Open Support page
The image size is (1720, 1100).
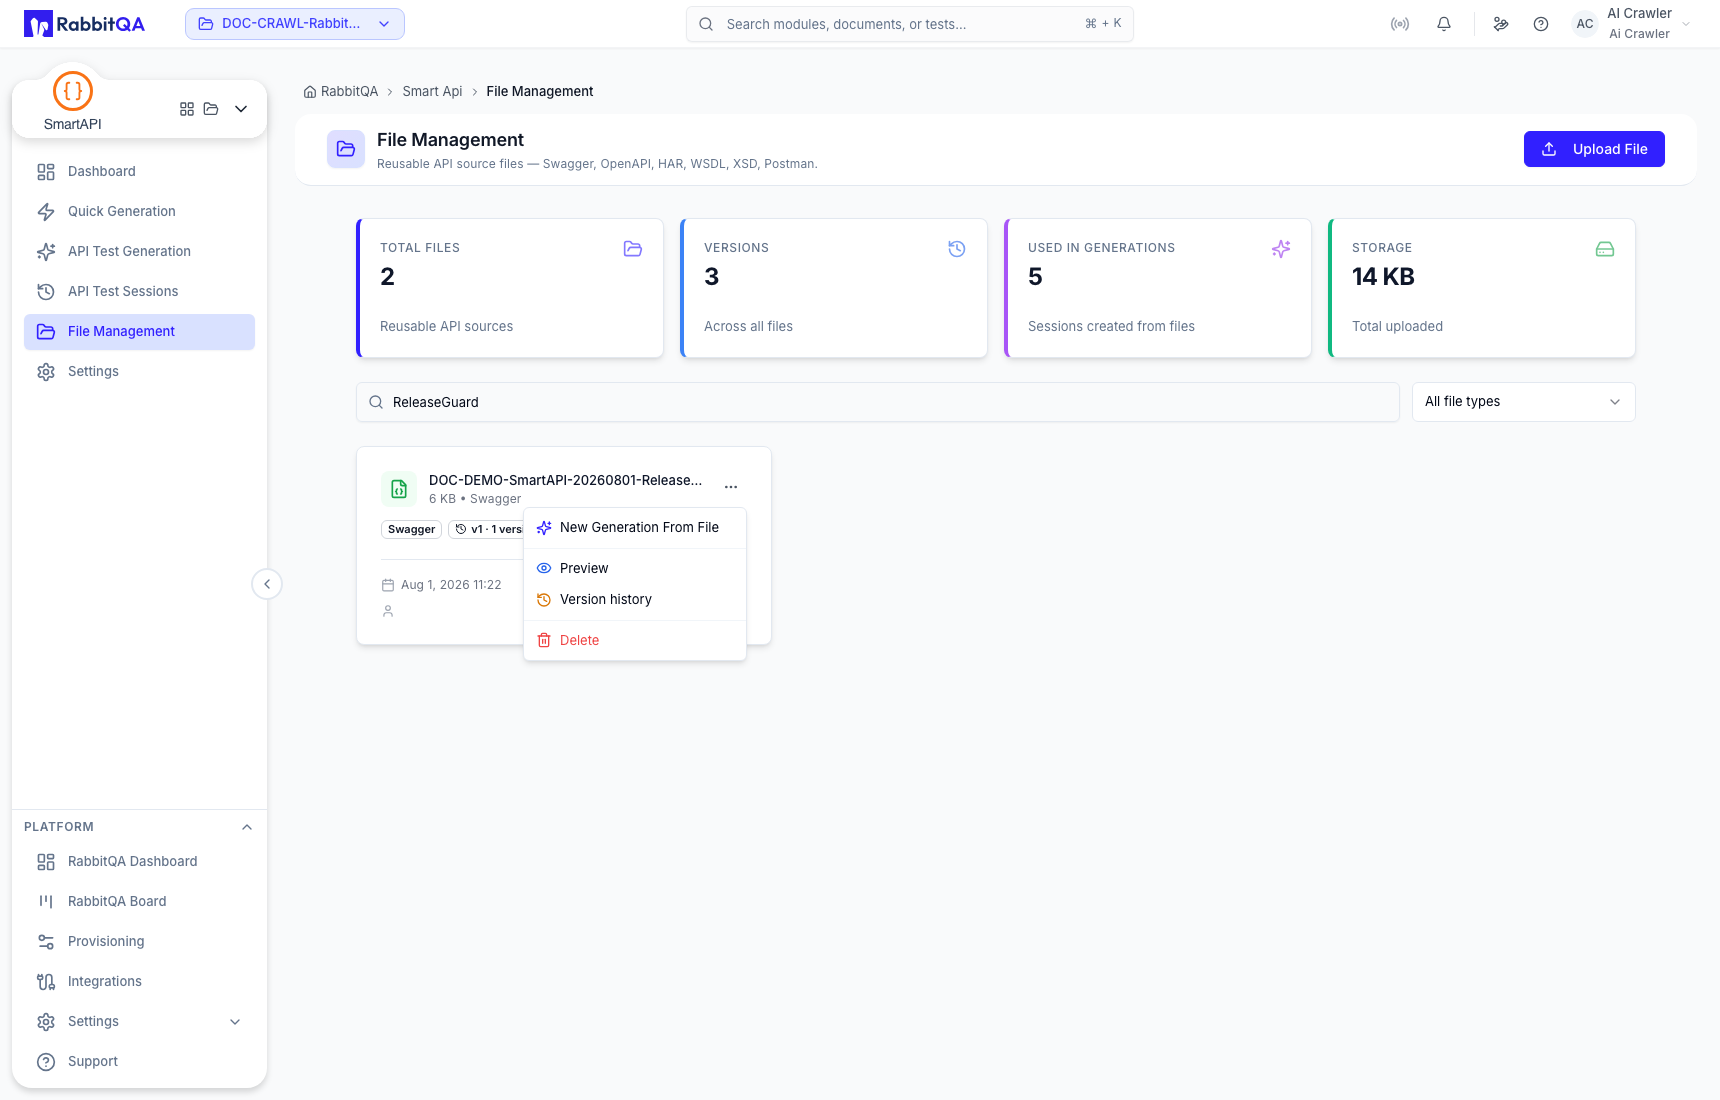[139, 1061]
